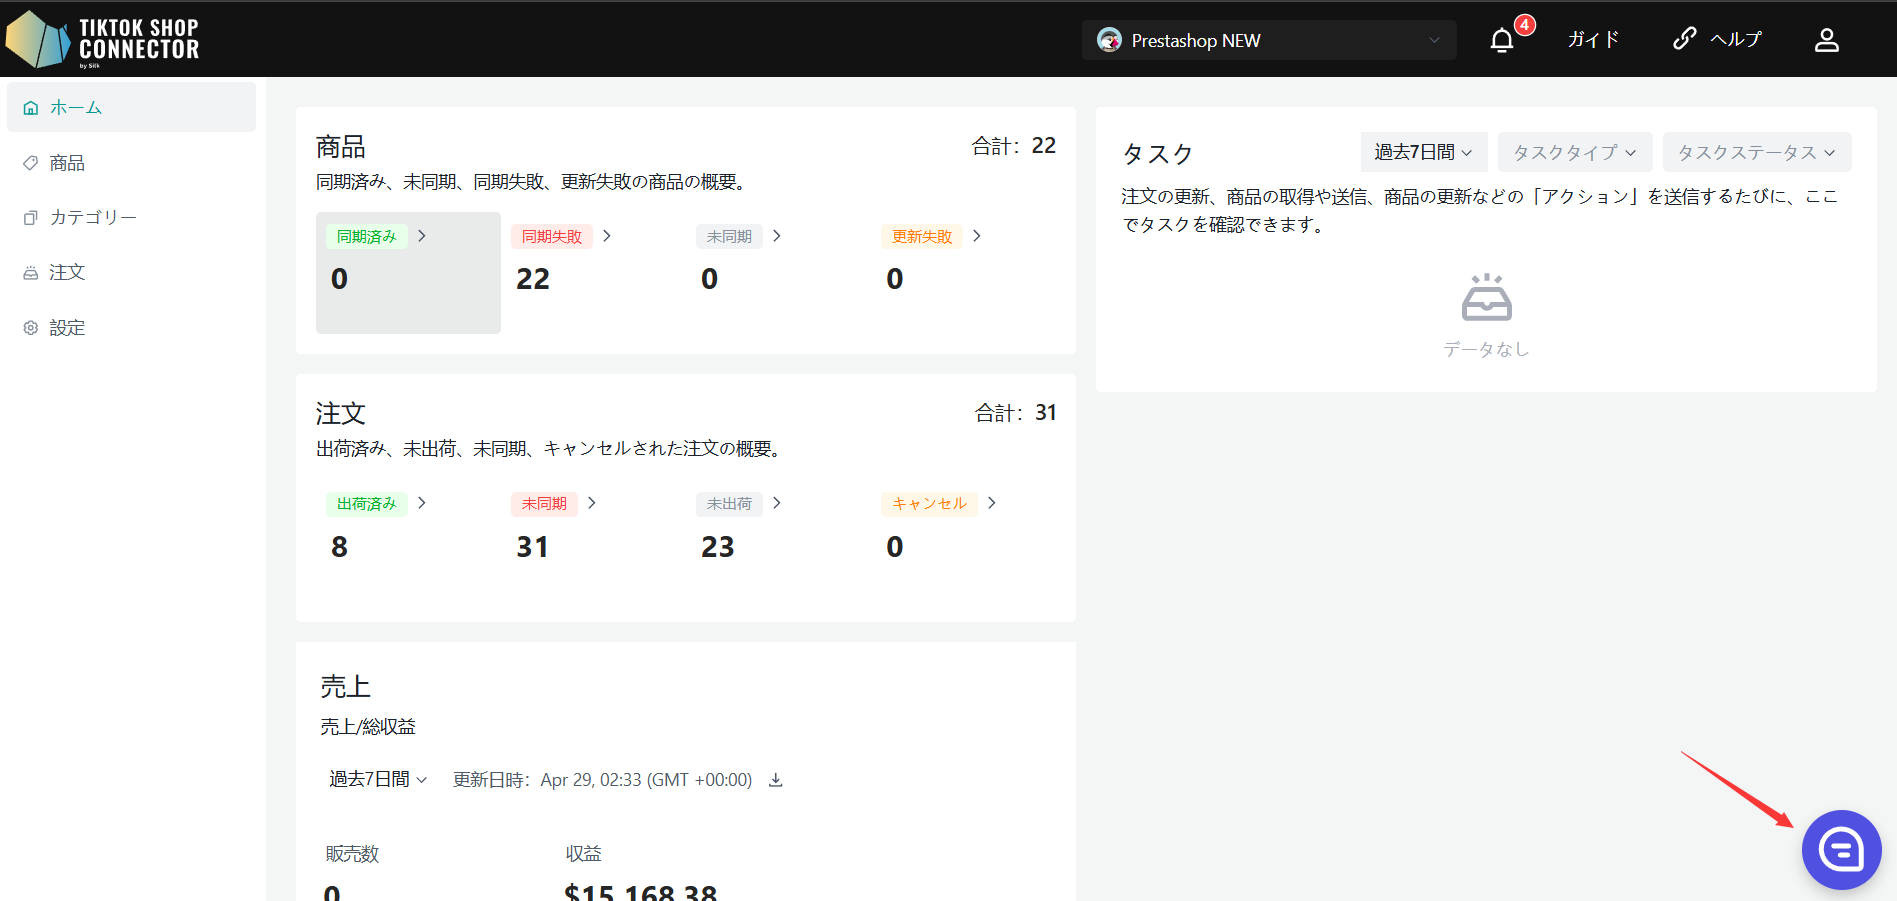This screenshot has height=901, width=1897.
Task: Click the 商品 tag icon in sidebar
Action: (x=31, y=163)
